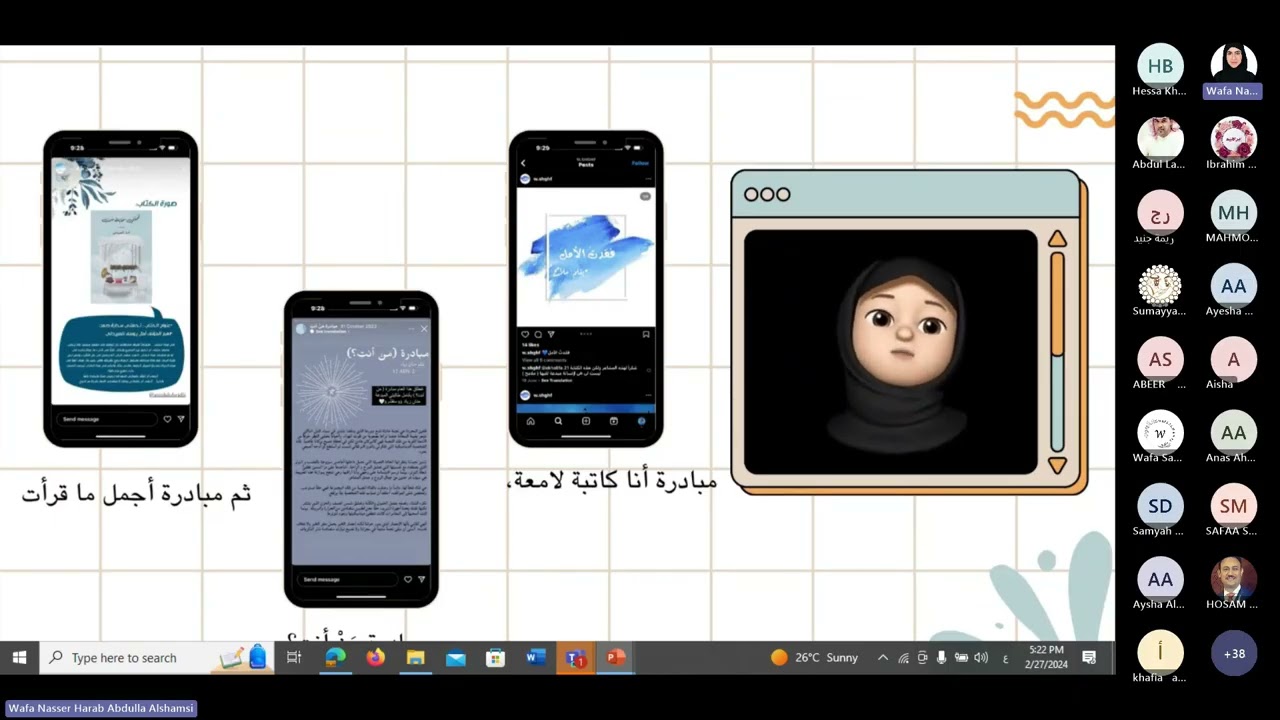The width and height of the screenshot is (1280, 720).
Task: Switch to Microsoft Teams on taskbar
Action: [575, 657]
